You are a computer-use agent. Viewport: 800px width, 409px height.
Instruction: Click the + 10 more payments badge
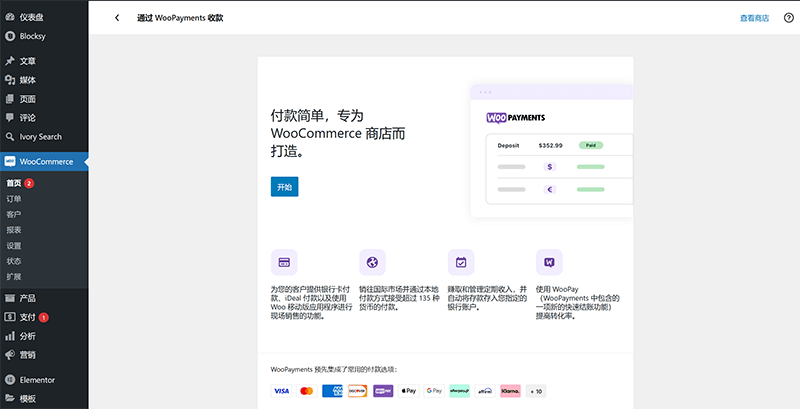click(536, 391)
